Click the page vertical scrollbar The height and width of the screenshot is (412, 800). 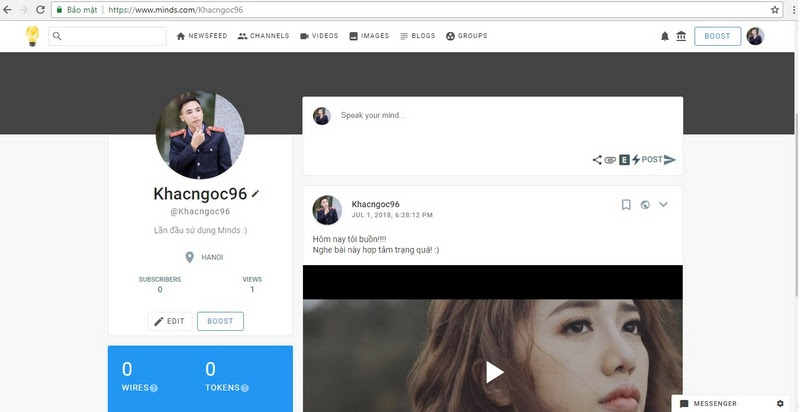coord(796,204)
